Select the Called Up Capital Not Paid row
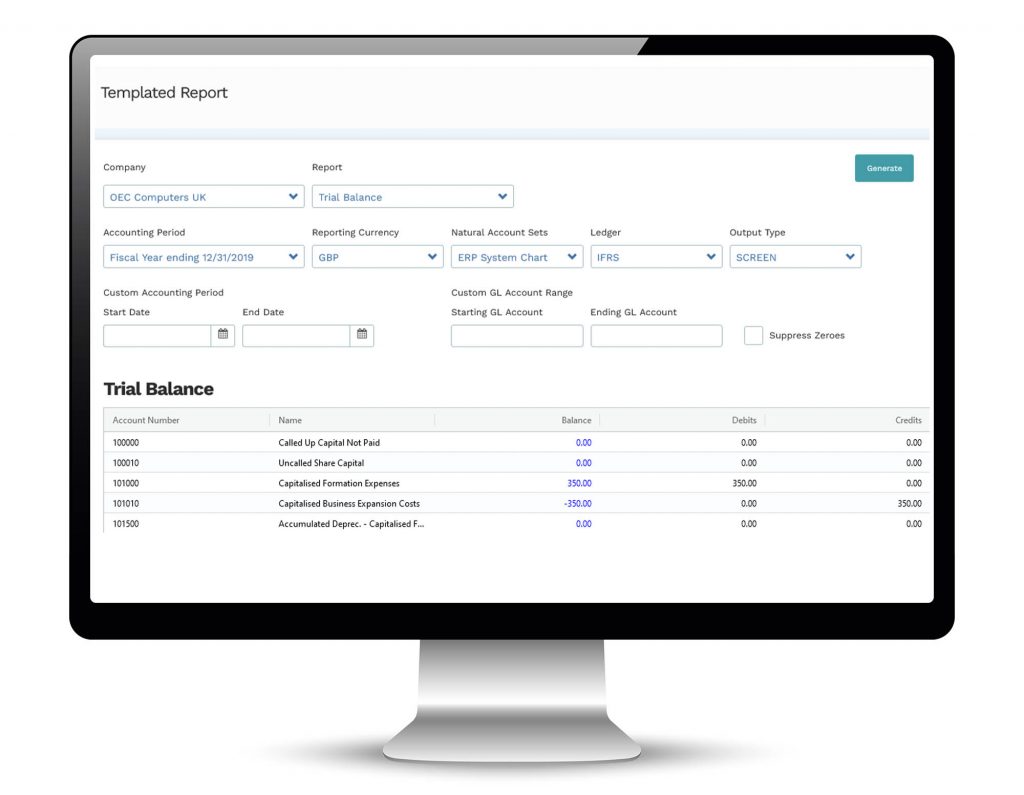 click(x=329, y=442)
